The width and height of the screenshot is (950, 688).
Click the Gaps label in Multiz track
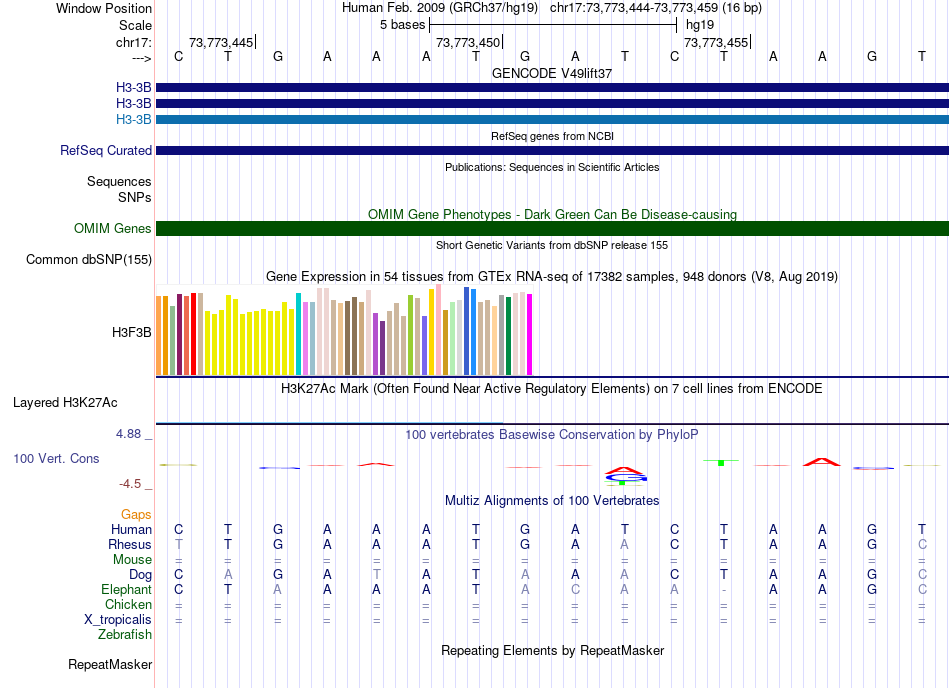[x=136, y=514]
